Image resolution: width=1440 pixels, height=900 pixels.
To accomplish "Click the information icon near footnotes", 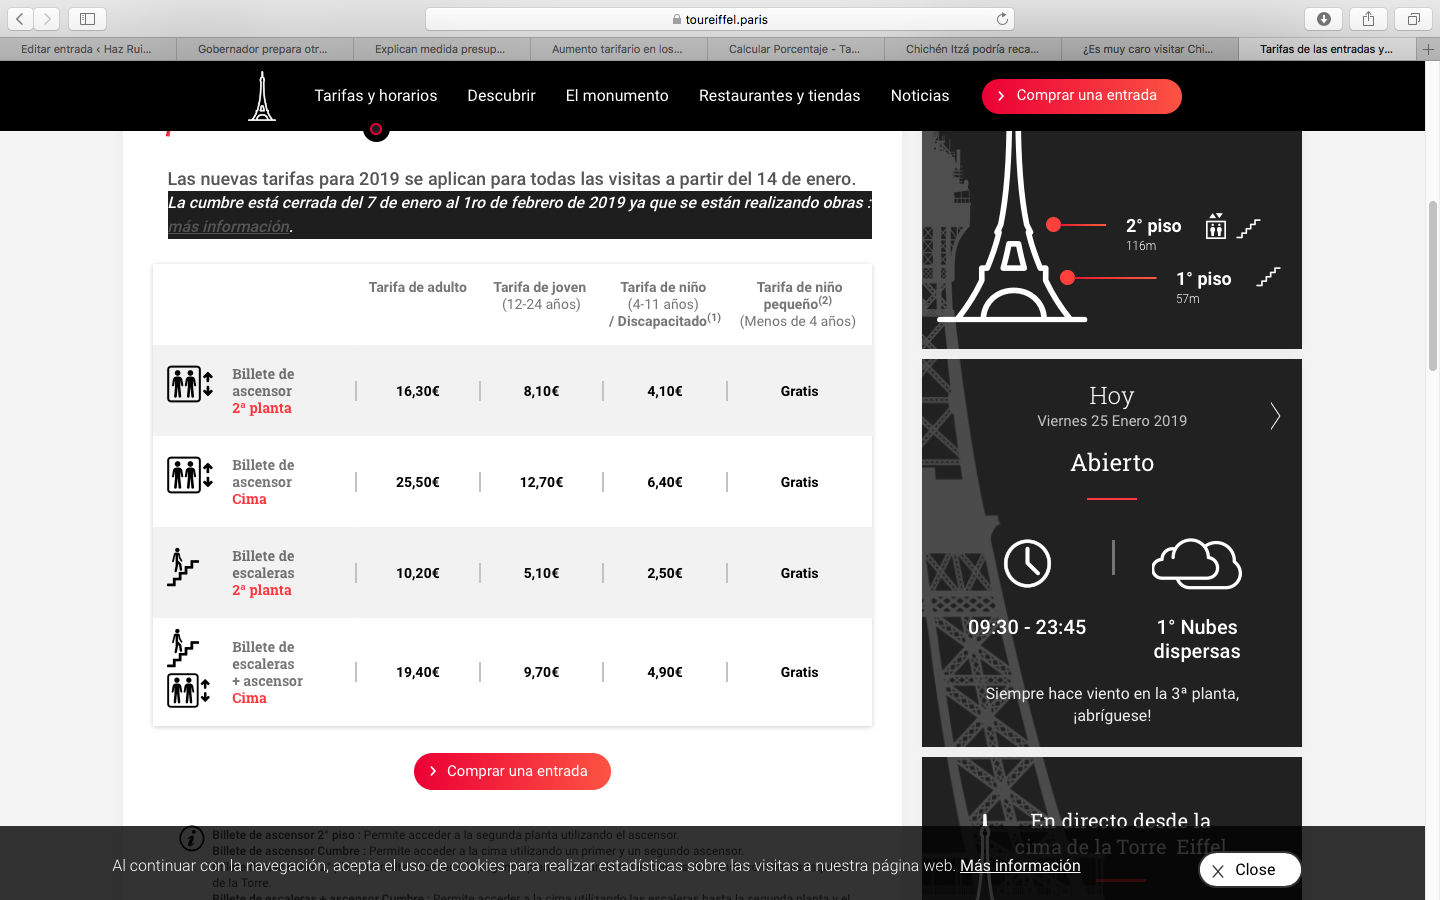I will [x=191, y=838].
